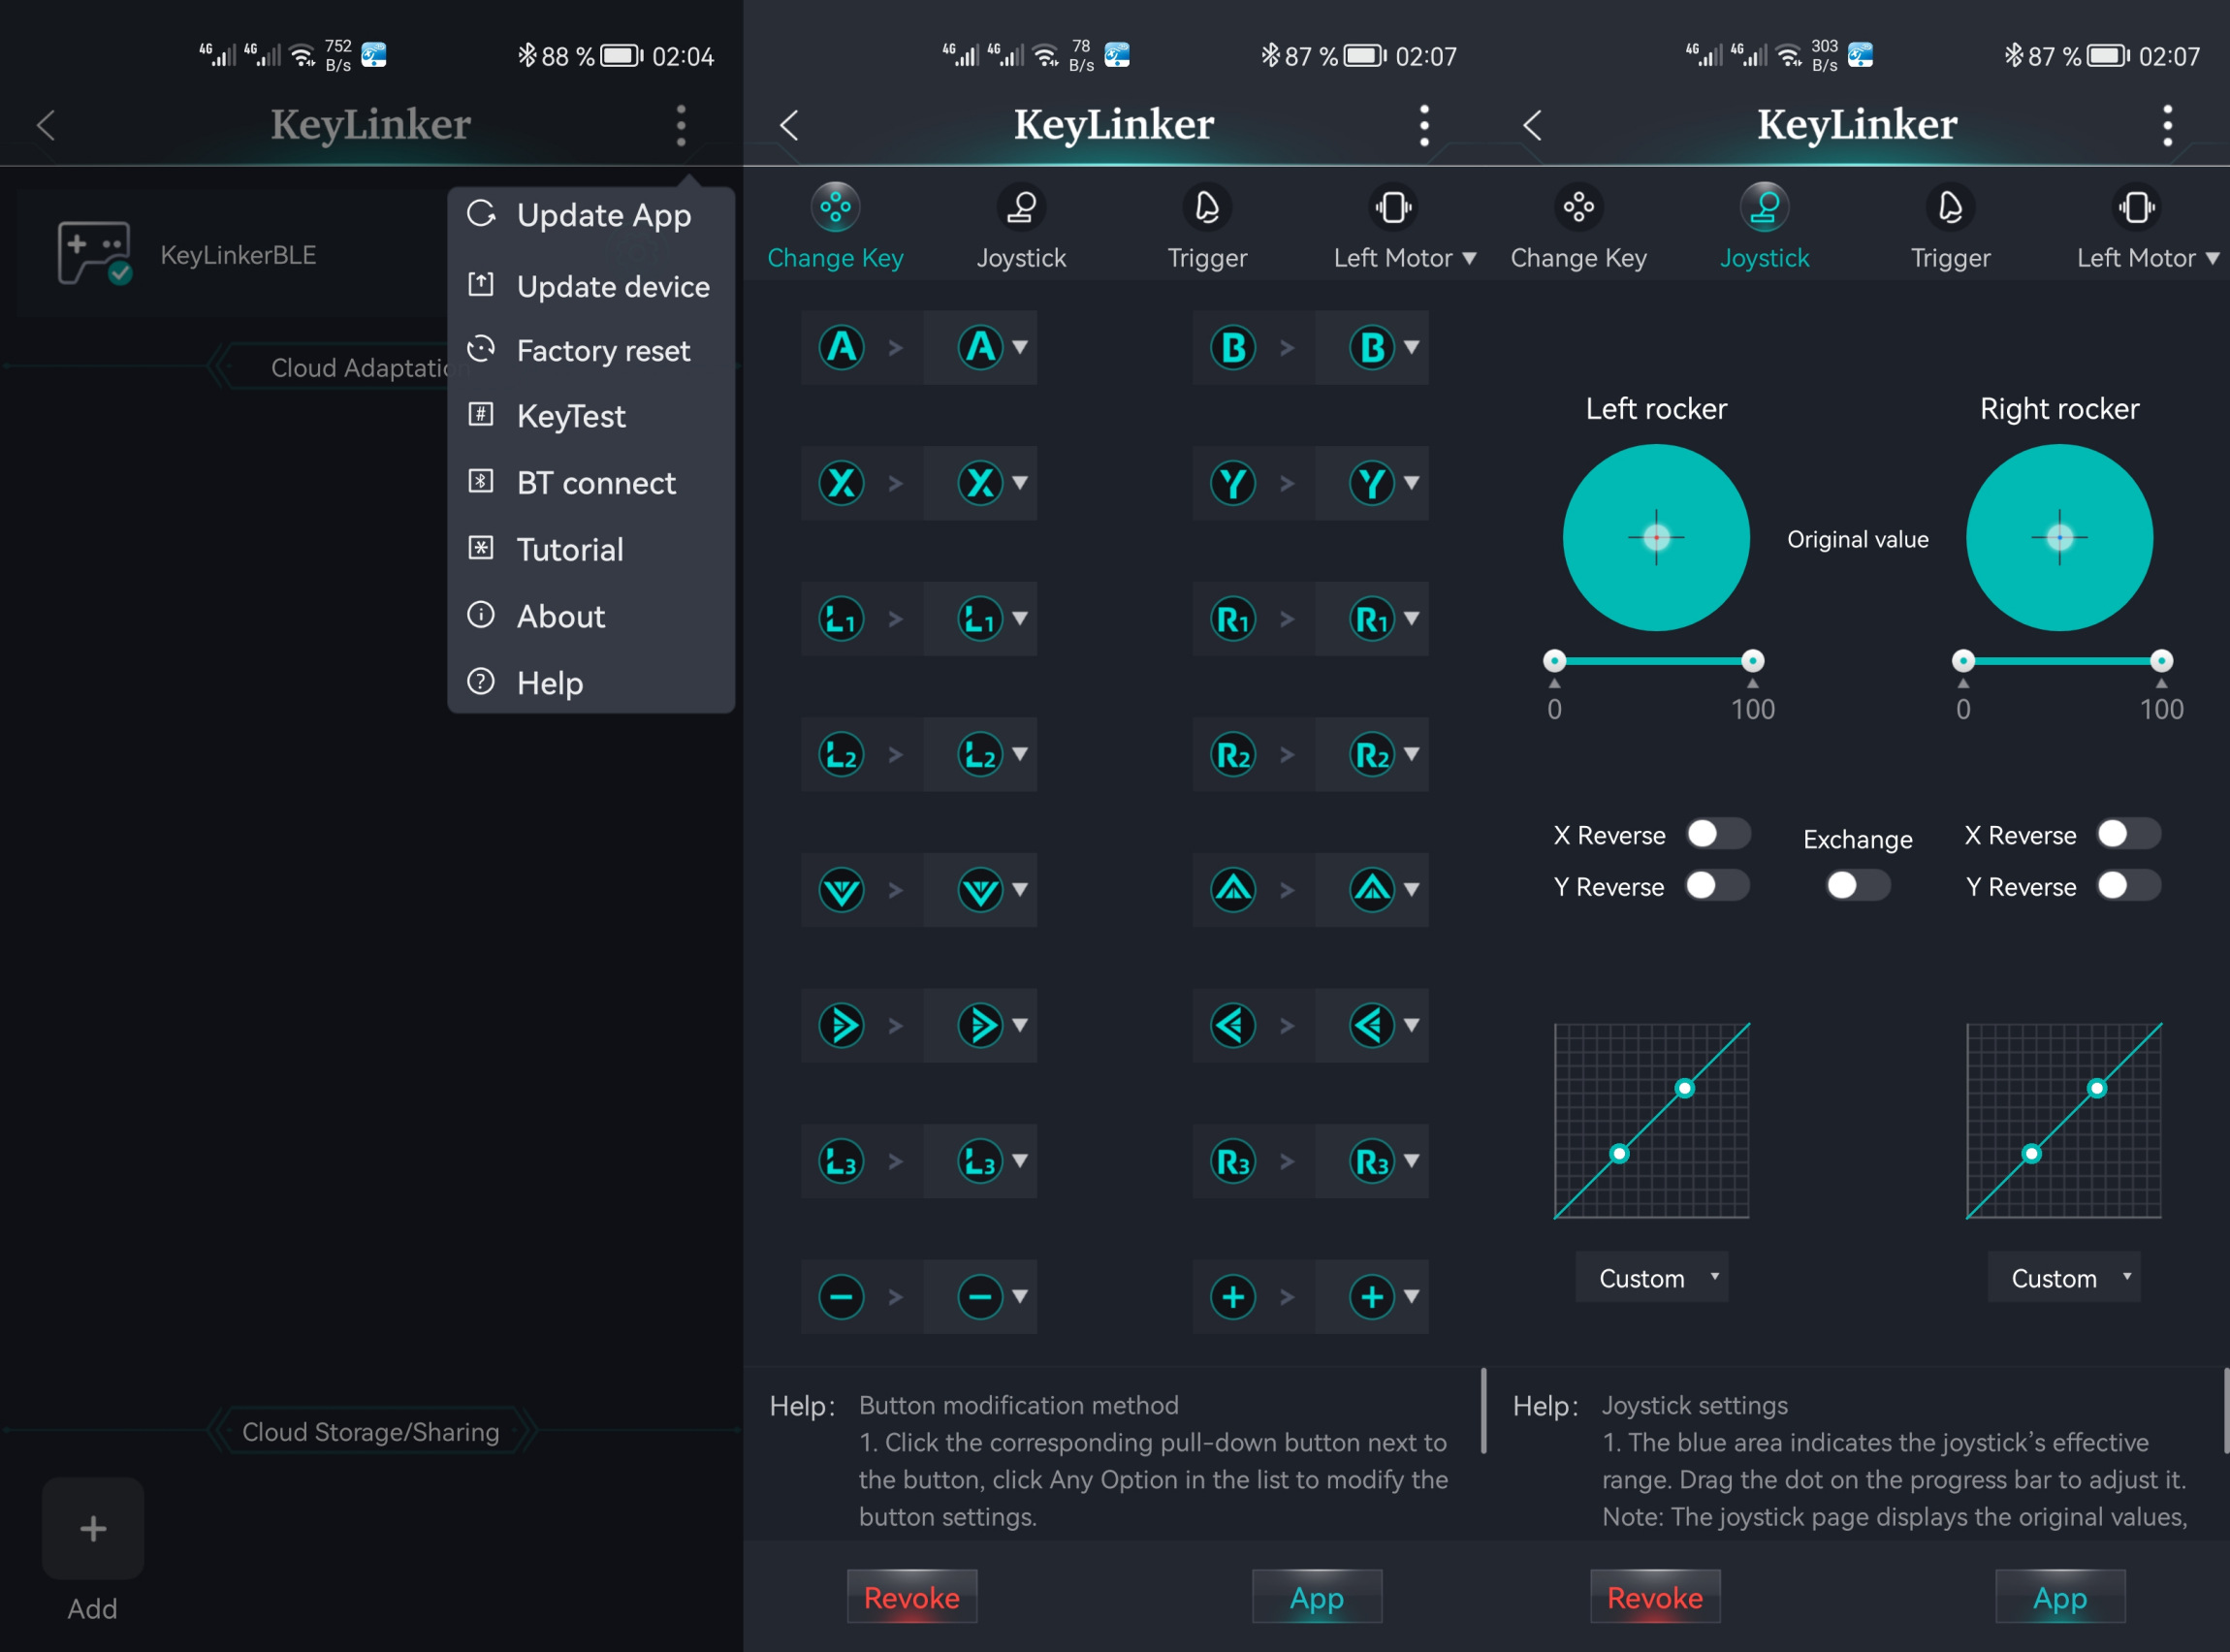2230x1652 pixels.
Task: Click left rocker range slider minimum handle
Action: click(1554, 660)
